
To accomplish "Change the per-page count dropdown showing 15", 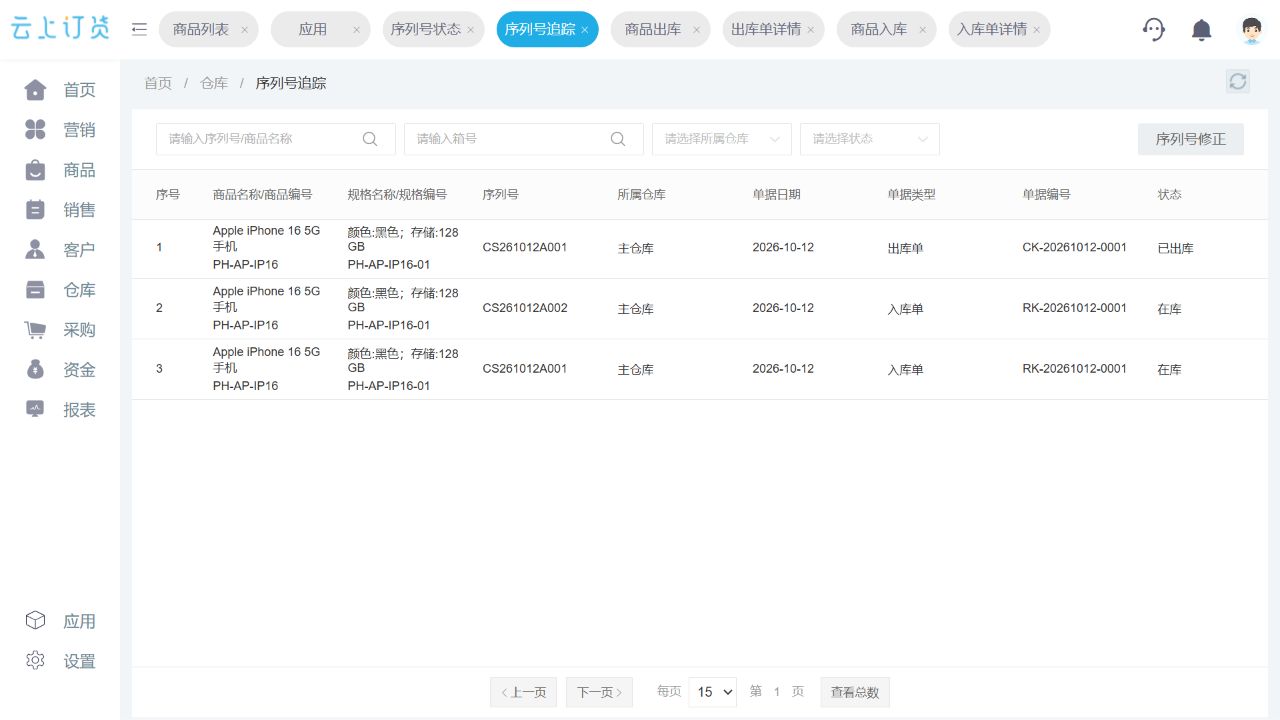I will pos(712,692).
